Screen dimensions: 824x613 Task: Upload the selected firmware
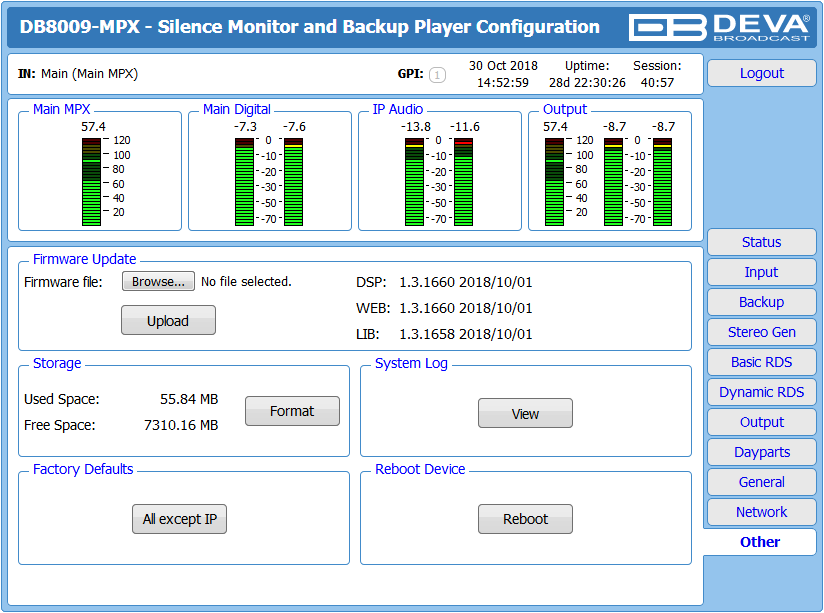168,320
